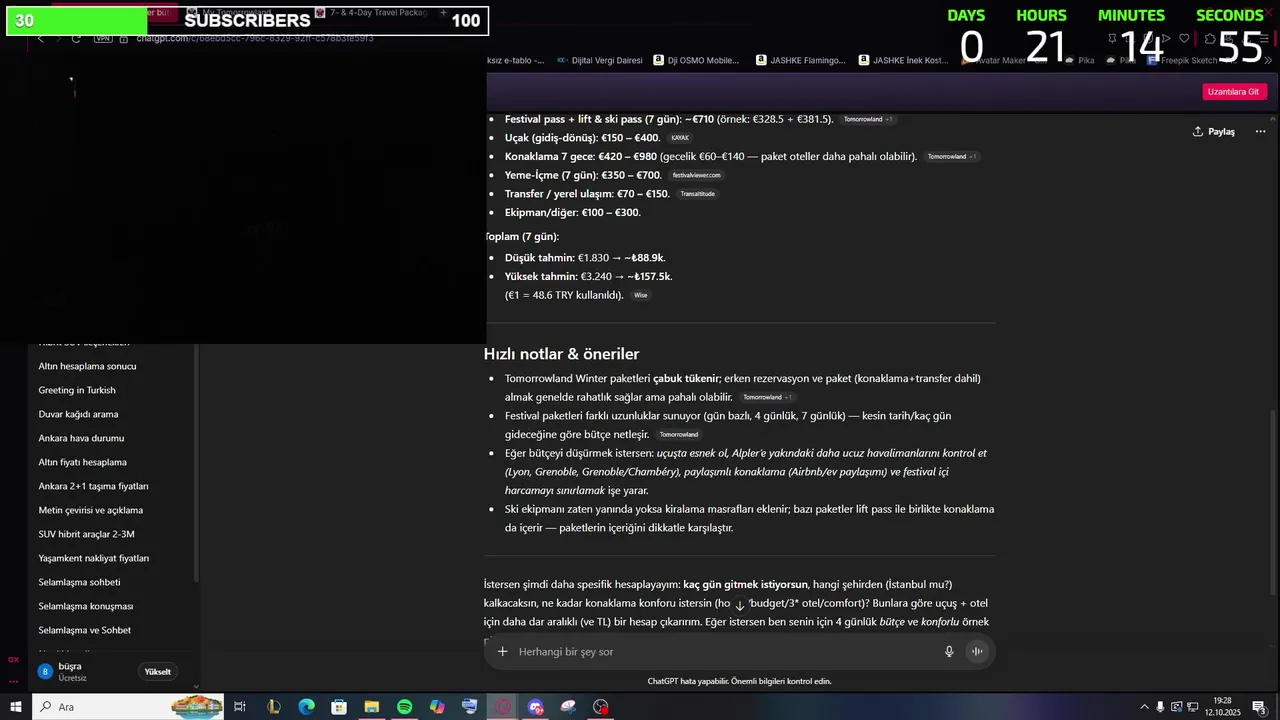Open Discord from the taskbar

point(535,707)
